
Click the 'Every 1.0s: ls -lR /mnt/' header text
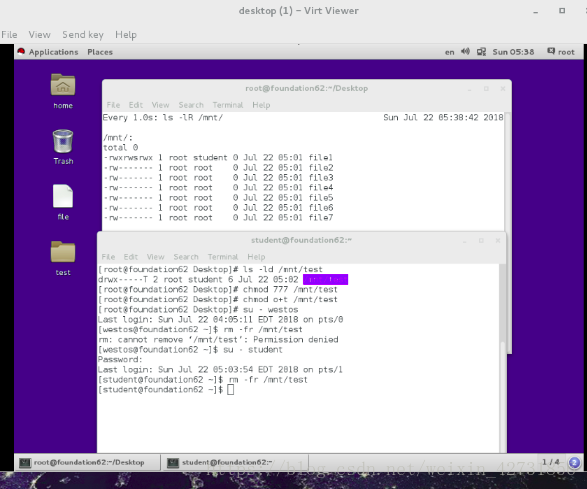[x=163, y=118]
